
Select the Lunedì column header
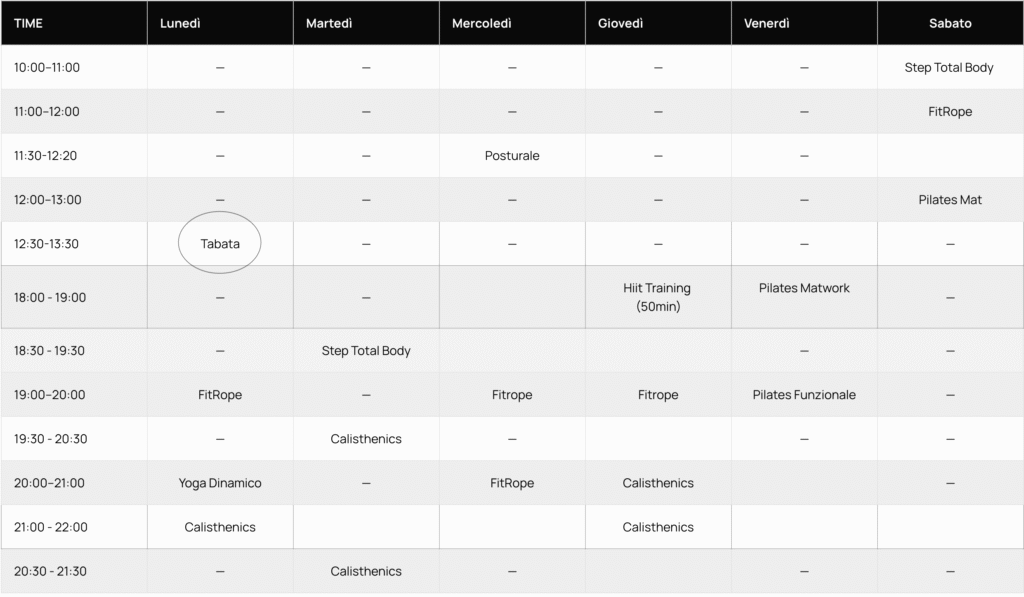(x=180, y=23)
